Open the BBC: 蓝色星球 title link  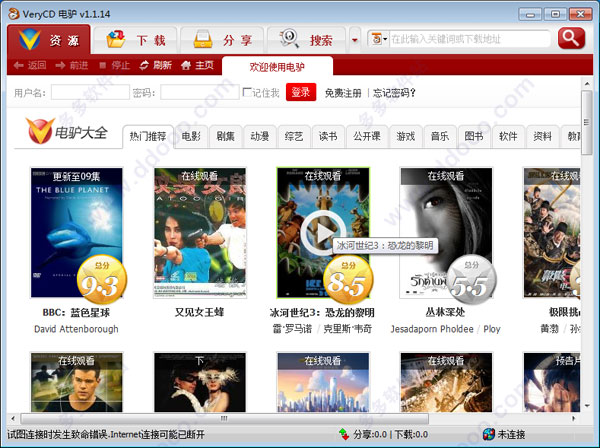click(76, 313)
